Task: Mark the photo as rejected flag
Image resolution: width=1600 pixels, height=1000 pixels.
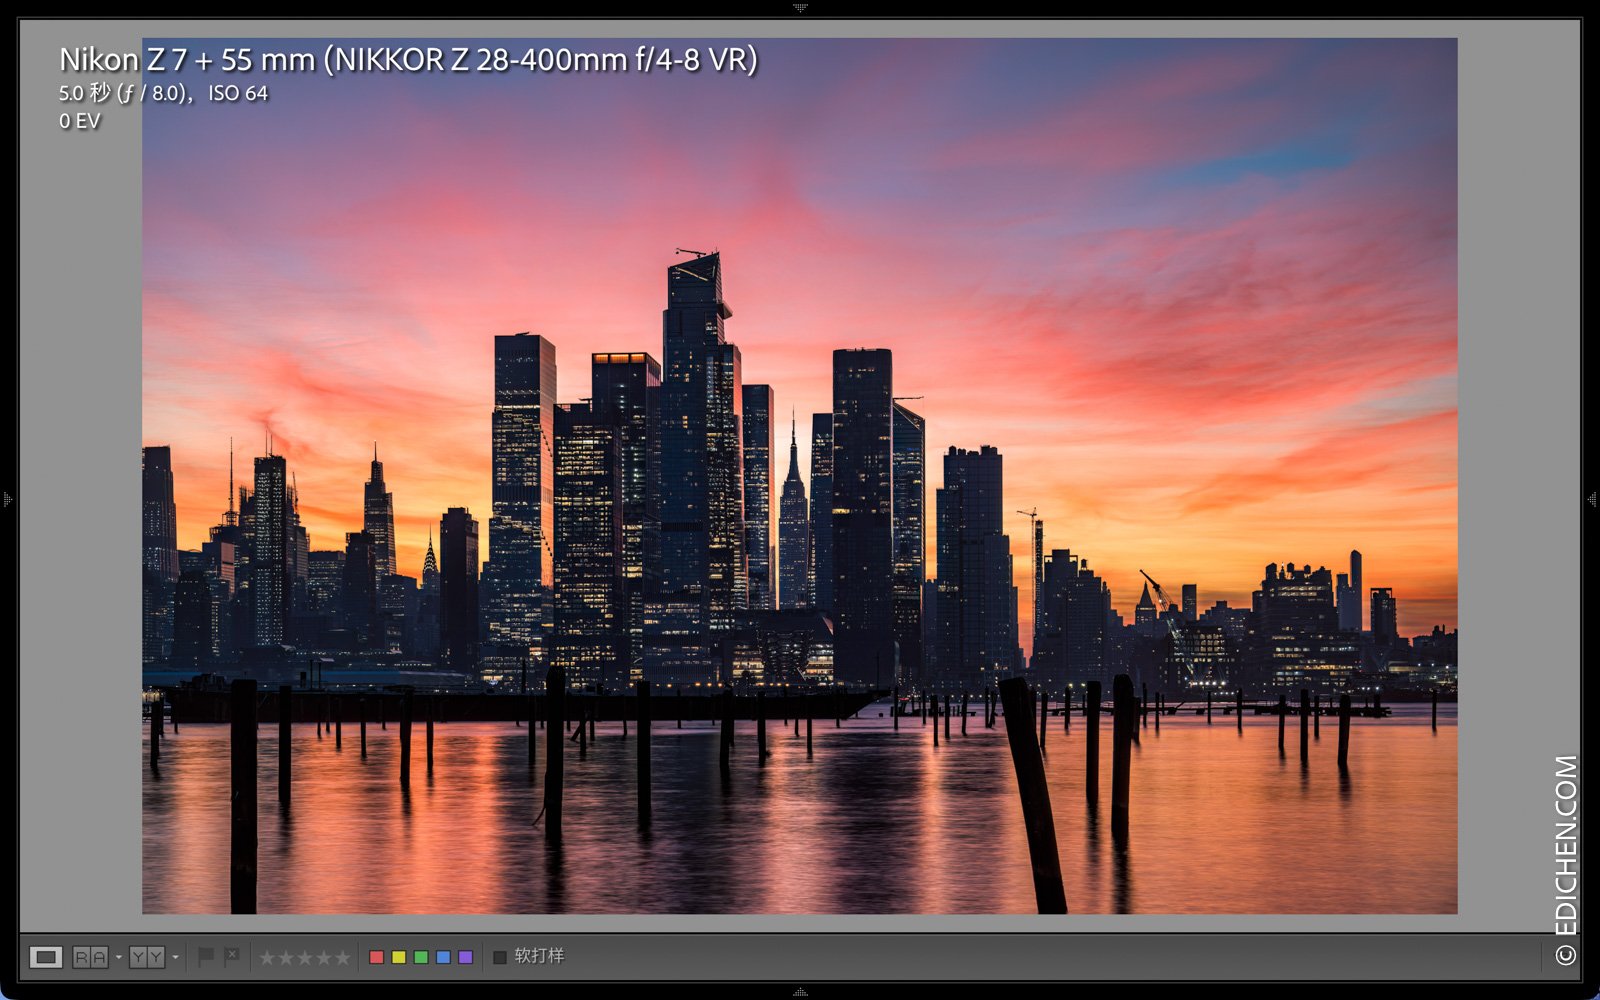Action: click(232, 957)
